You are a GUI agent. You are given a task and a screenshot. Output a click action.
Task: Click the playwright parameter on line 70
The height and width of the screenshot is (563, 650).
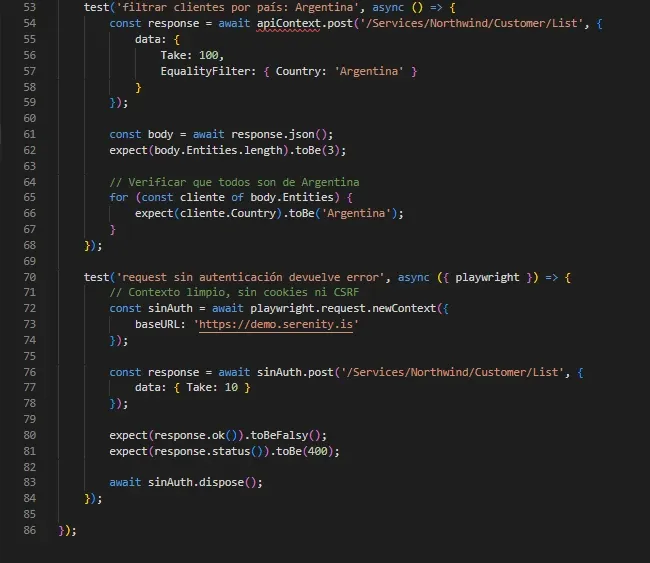(x=487, y=277)
